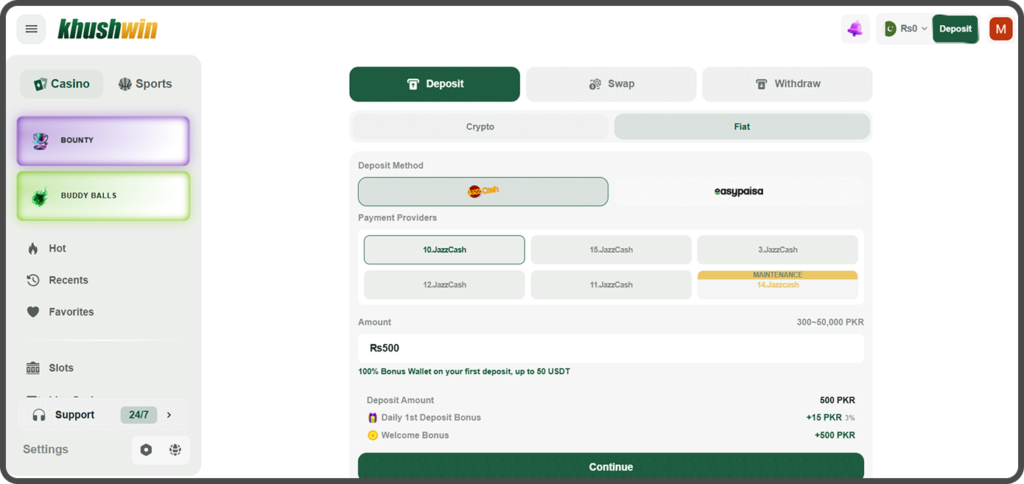Click the hexagon settings icon
1024x484 pixels.
[x=146, y=449]
